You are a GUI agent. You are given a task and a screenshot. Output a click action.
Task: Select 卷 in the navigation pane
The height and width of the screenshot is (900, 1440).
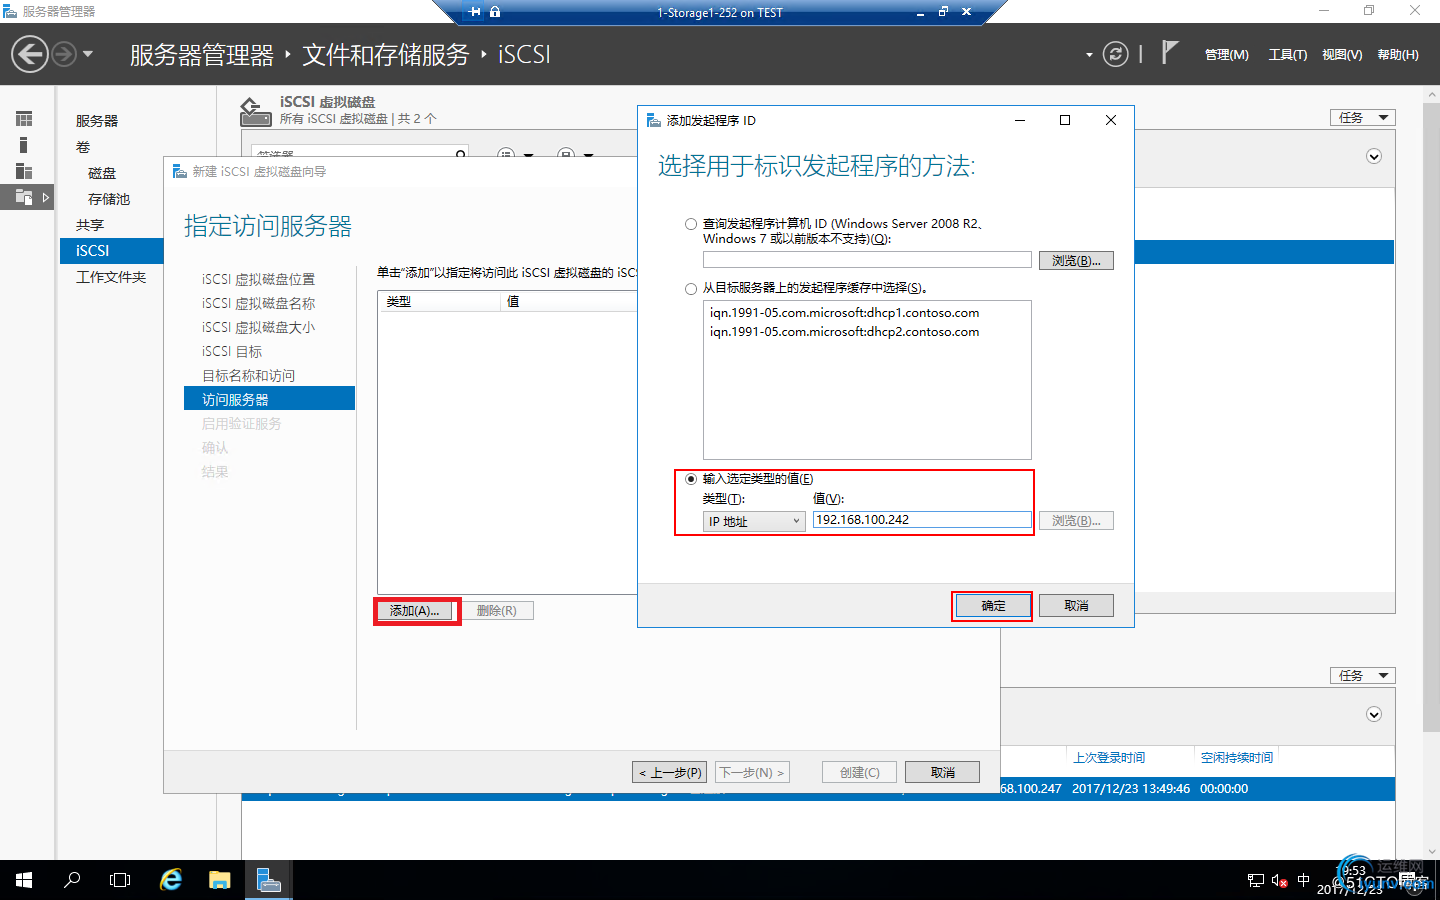[83, 147]
